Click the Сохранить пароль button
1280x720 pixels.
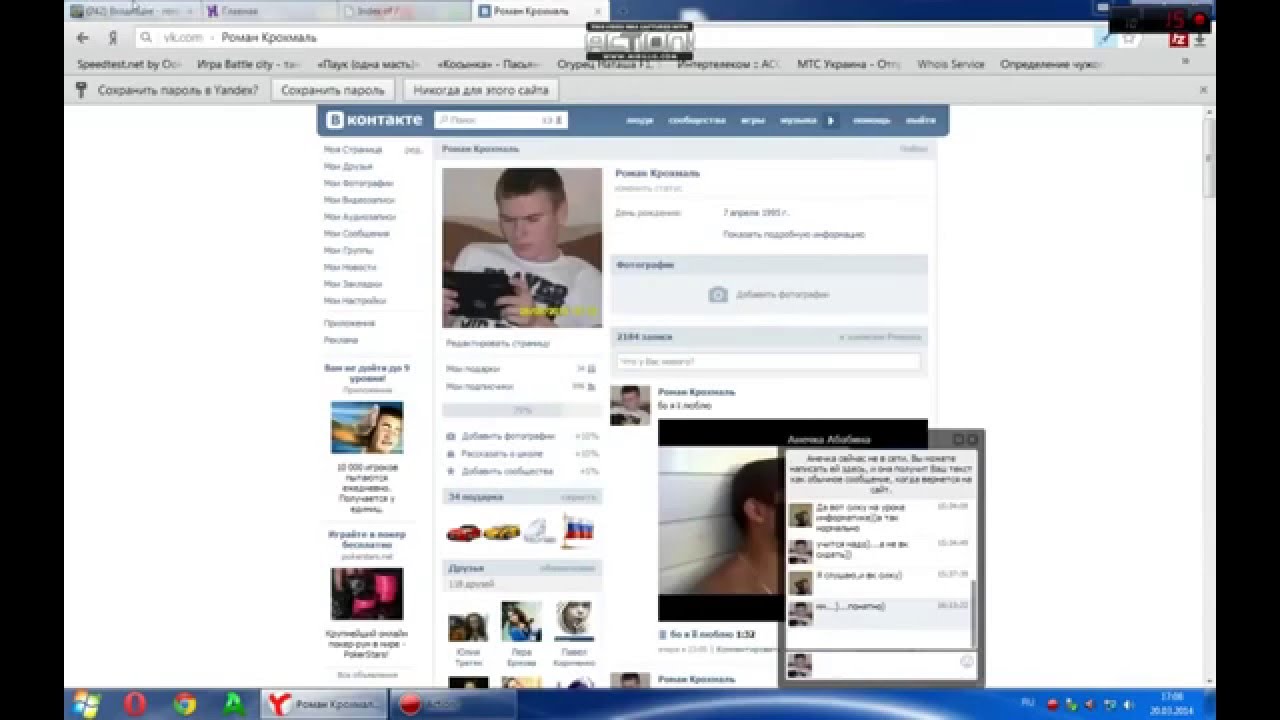[x=333, y=90]
